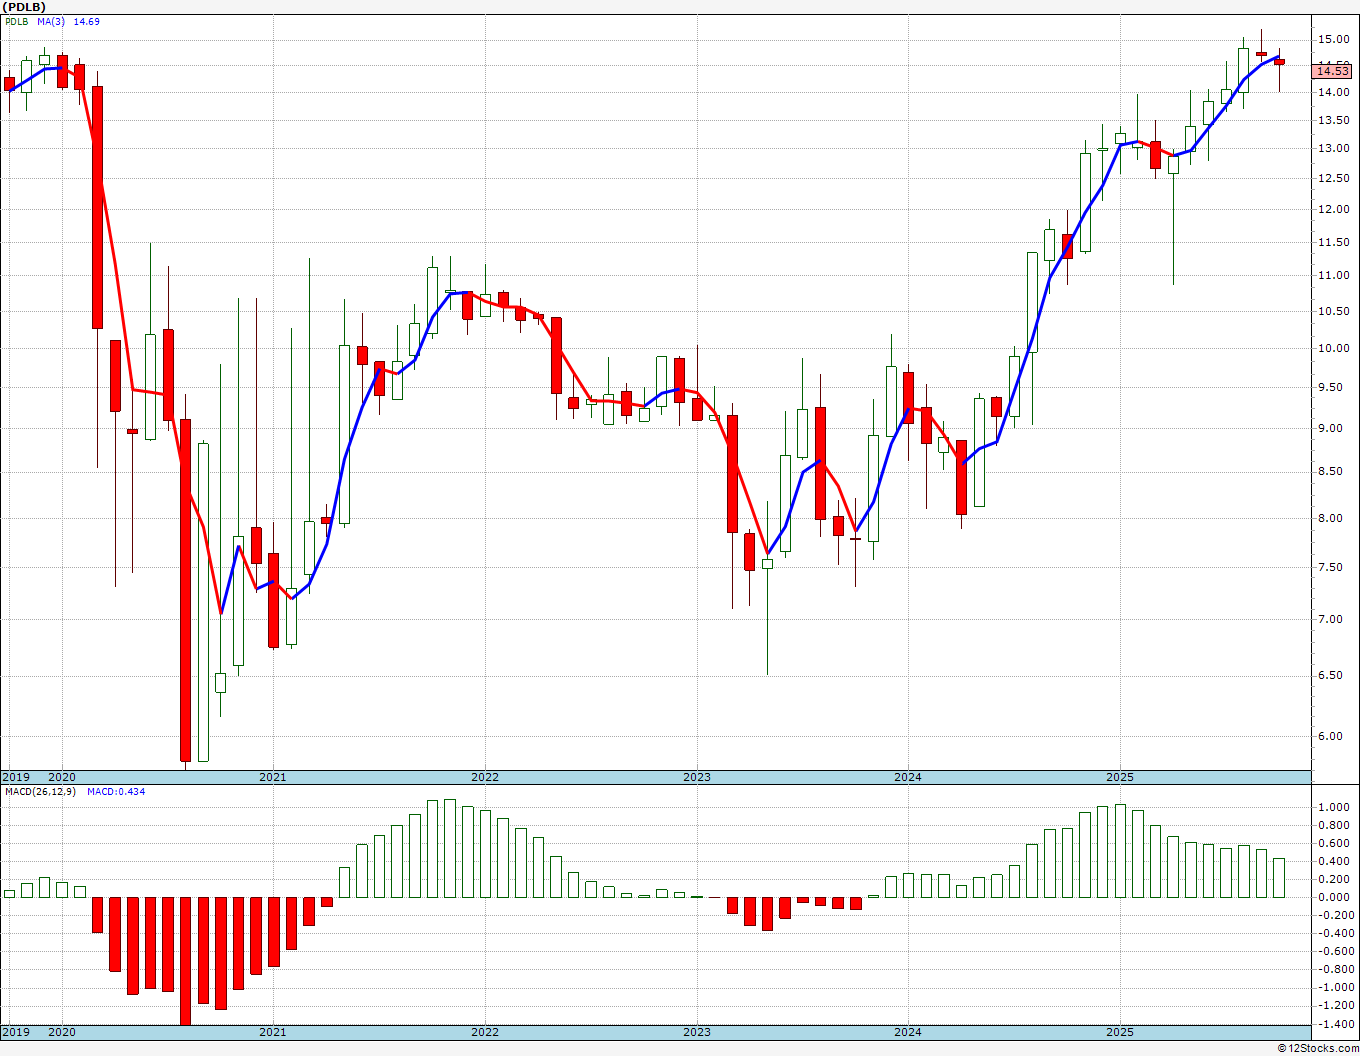
Task: Click the most negative red MACD bar
Action: pos(185,960)
